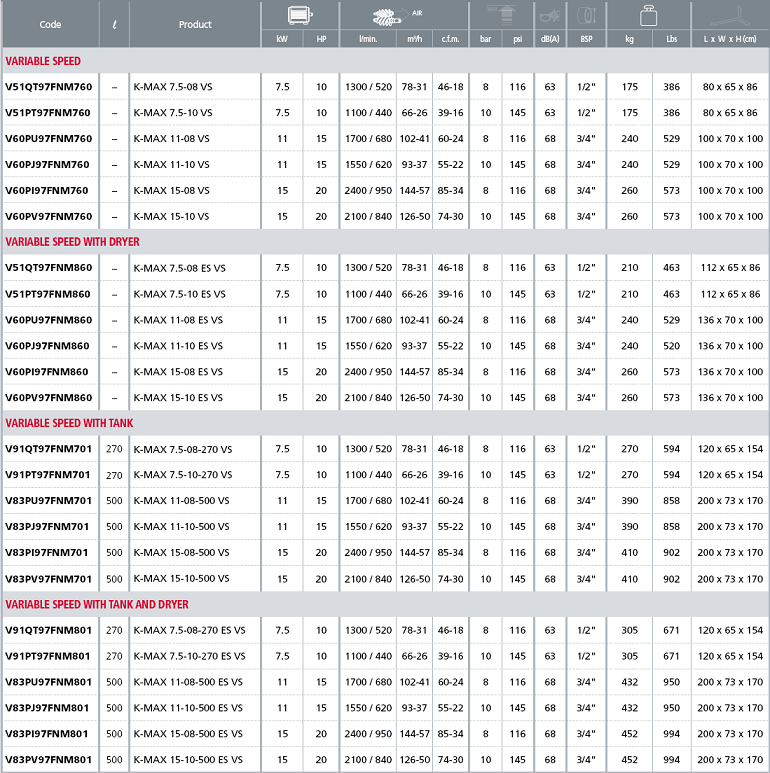
Task: Click '1/2"' BSP value in row V51PT97FNM860
Action: tap(586, 294)
